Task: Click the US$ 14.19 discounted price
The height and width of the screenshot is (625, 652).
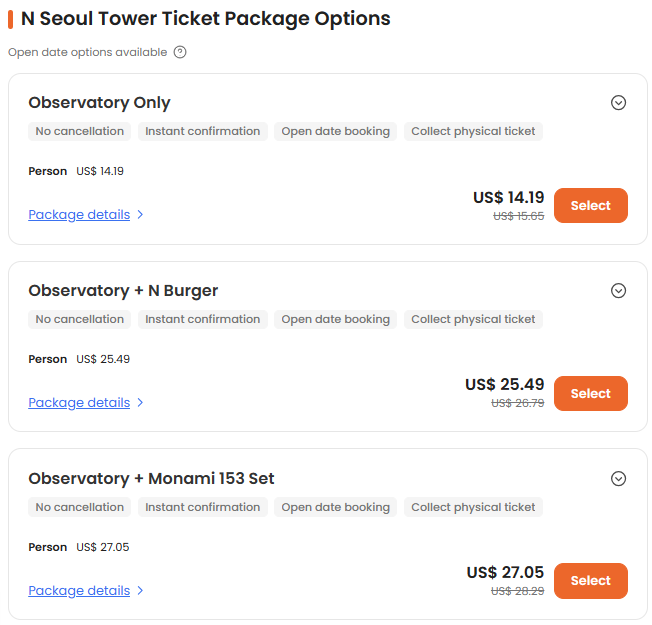Action: click(x=508, y=197)
